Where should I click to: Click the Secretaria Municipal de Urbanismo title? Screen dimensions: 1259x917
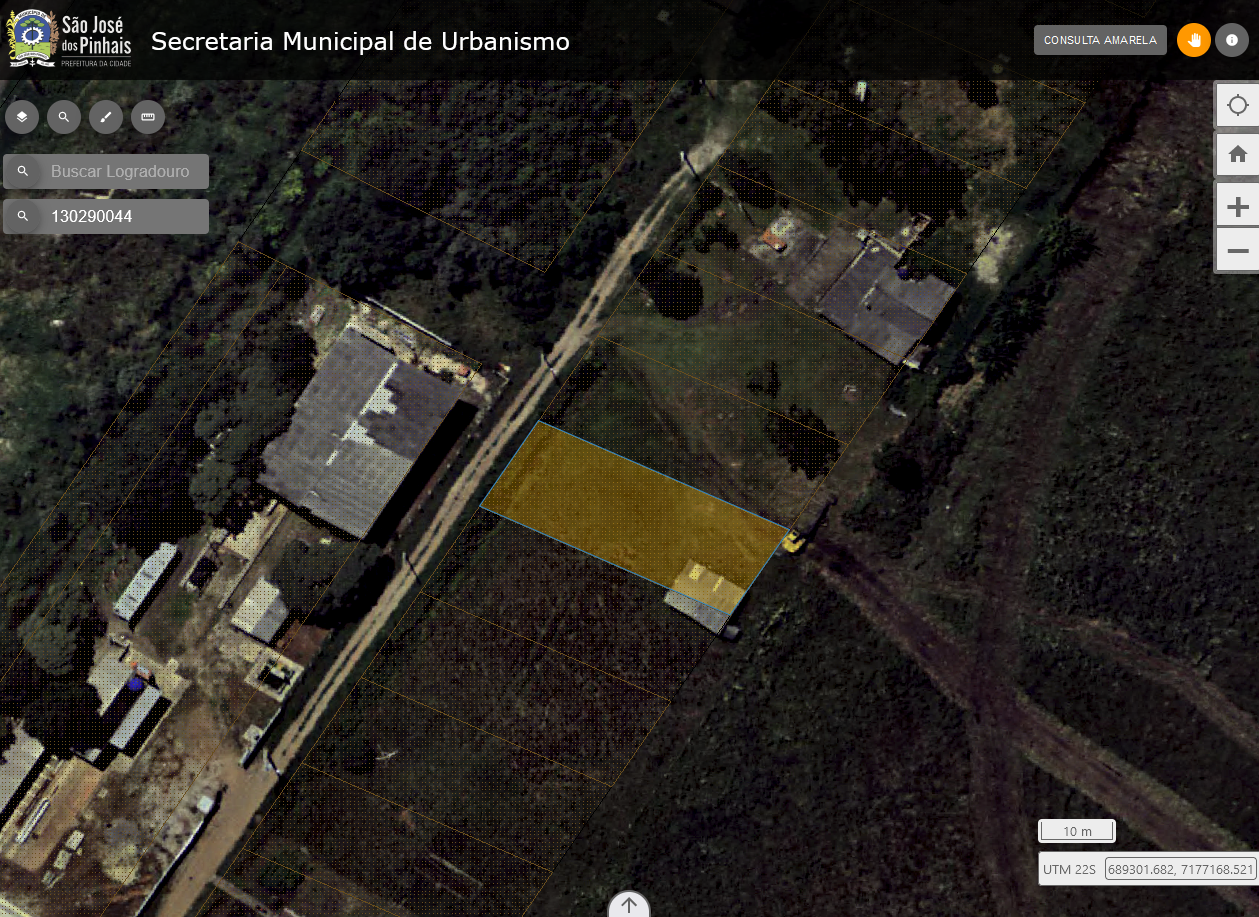[360, 42]
